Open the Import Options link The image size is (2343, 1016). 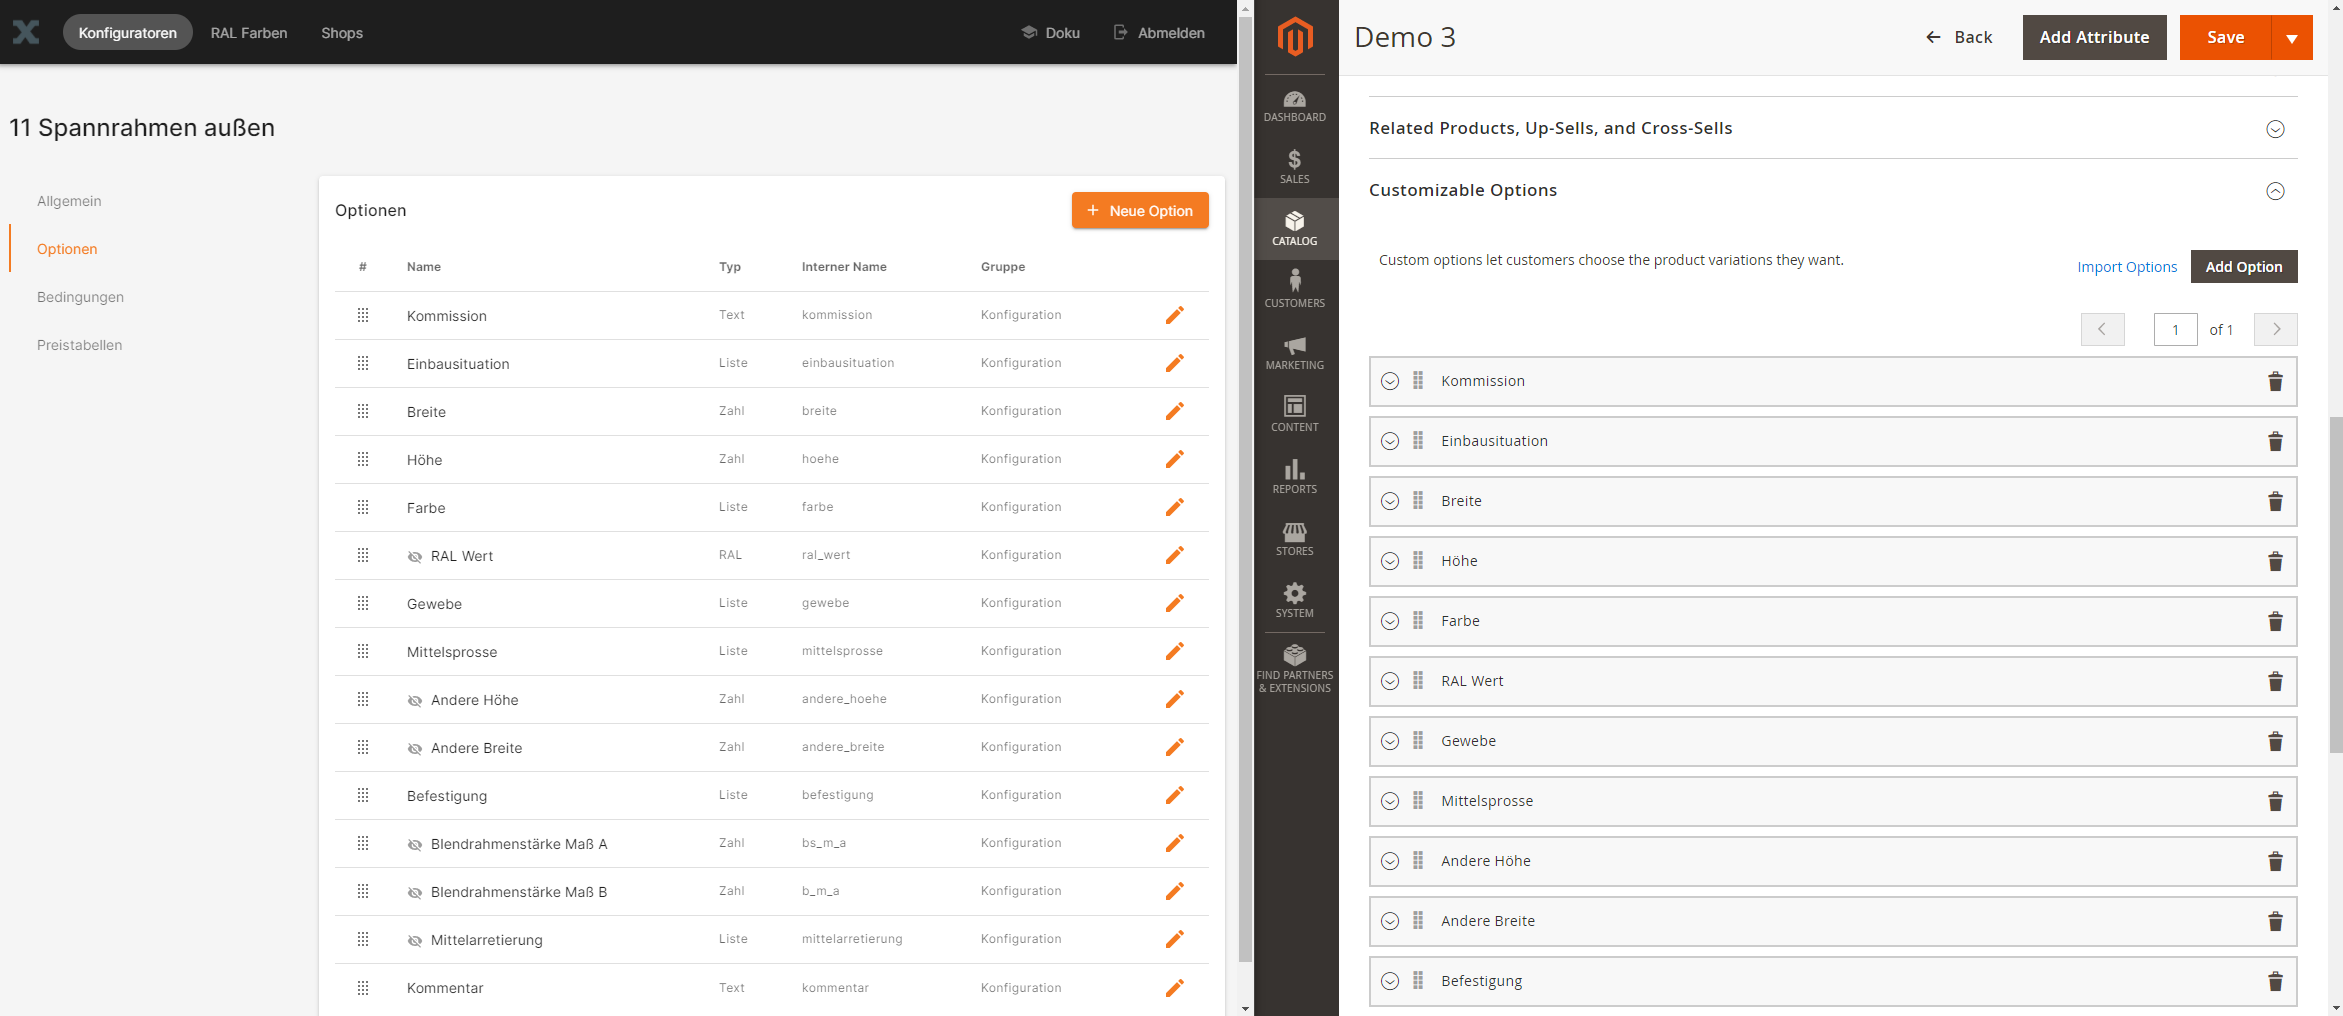[x=2127, y=266]
